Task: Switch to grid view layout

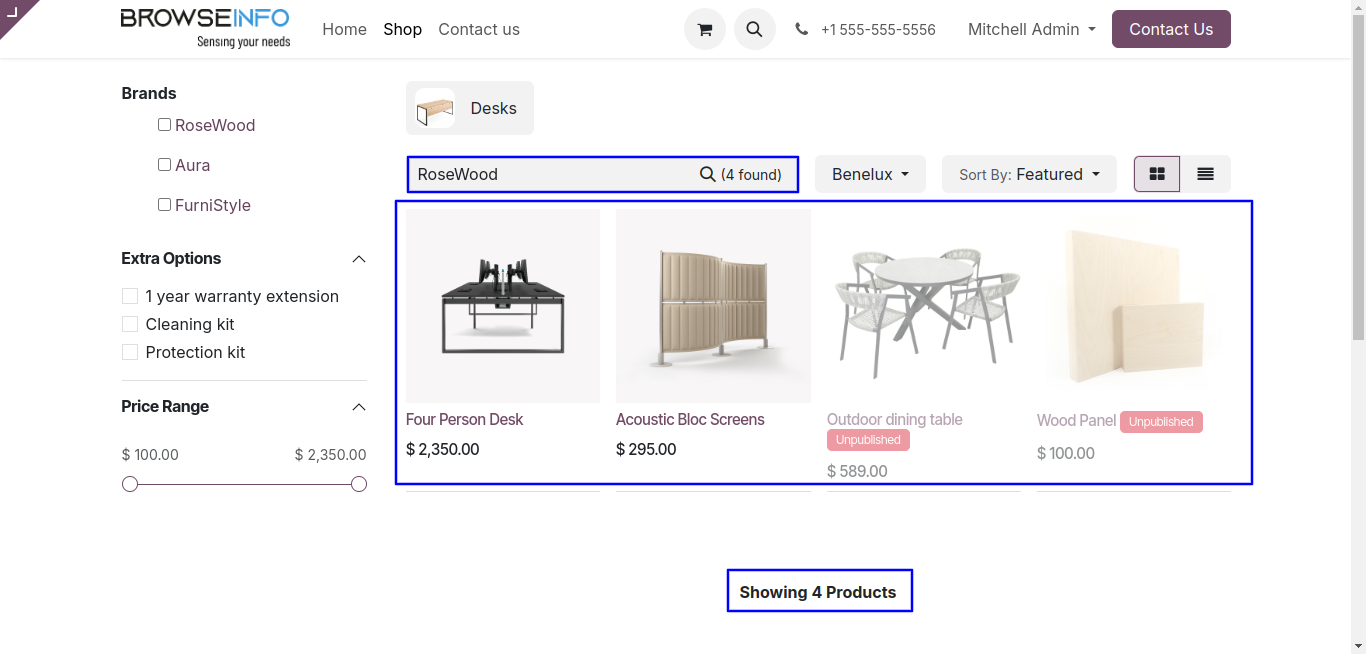Action: (1157, 174)
